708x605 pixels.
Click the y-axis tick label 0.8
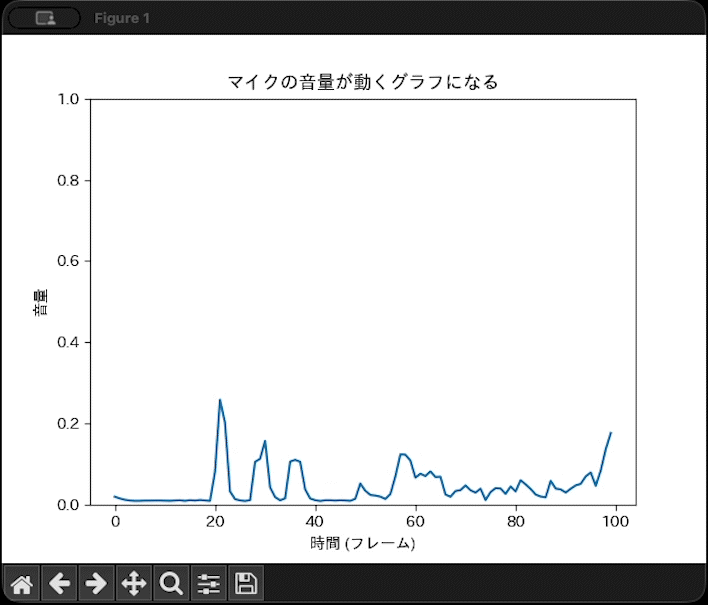tap(68, 181)
